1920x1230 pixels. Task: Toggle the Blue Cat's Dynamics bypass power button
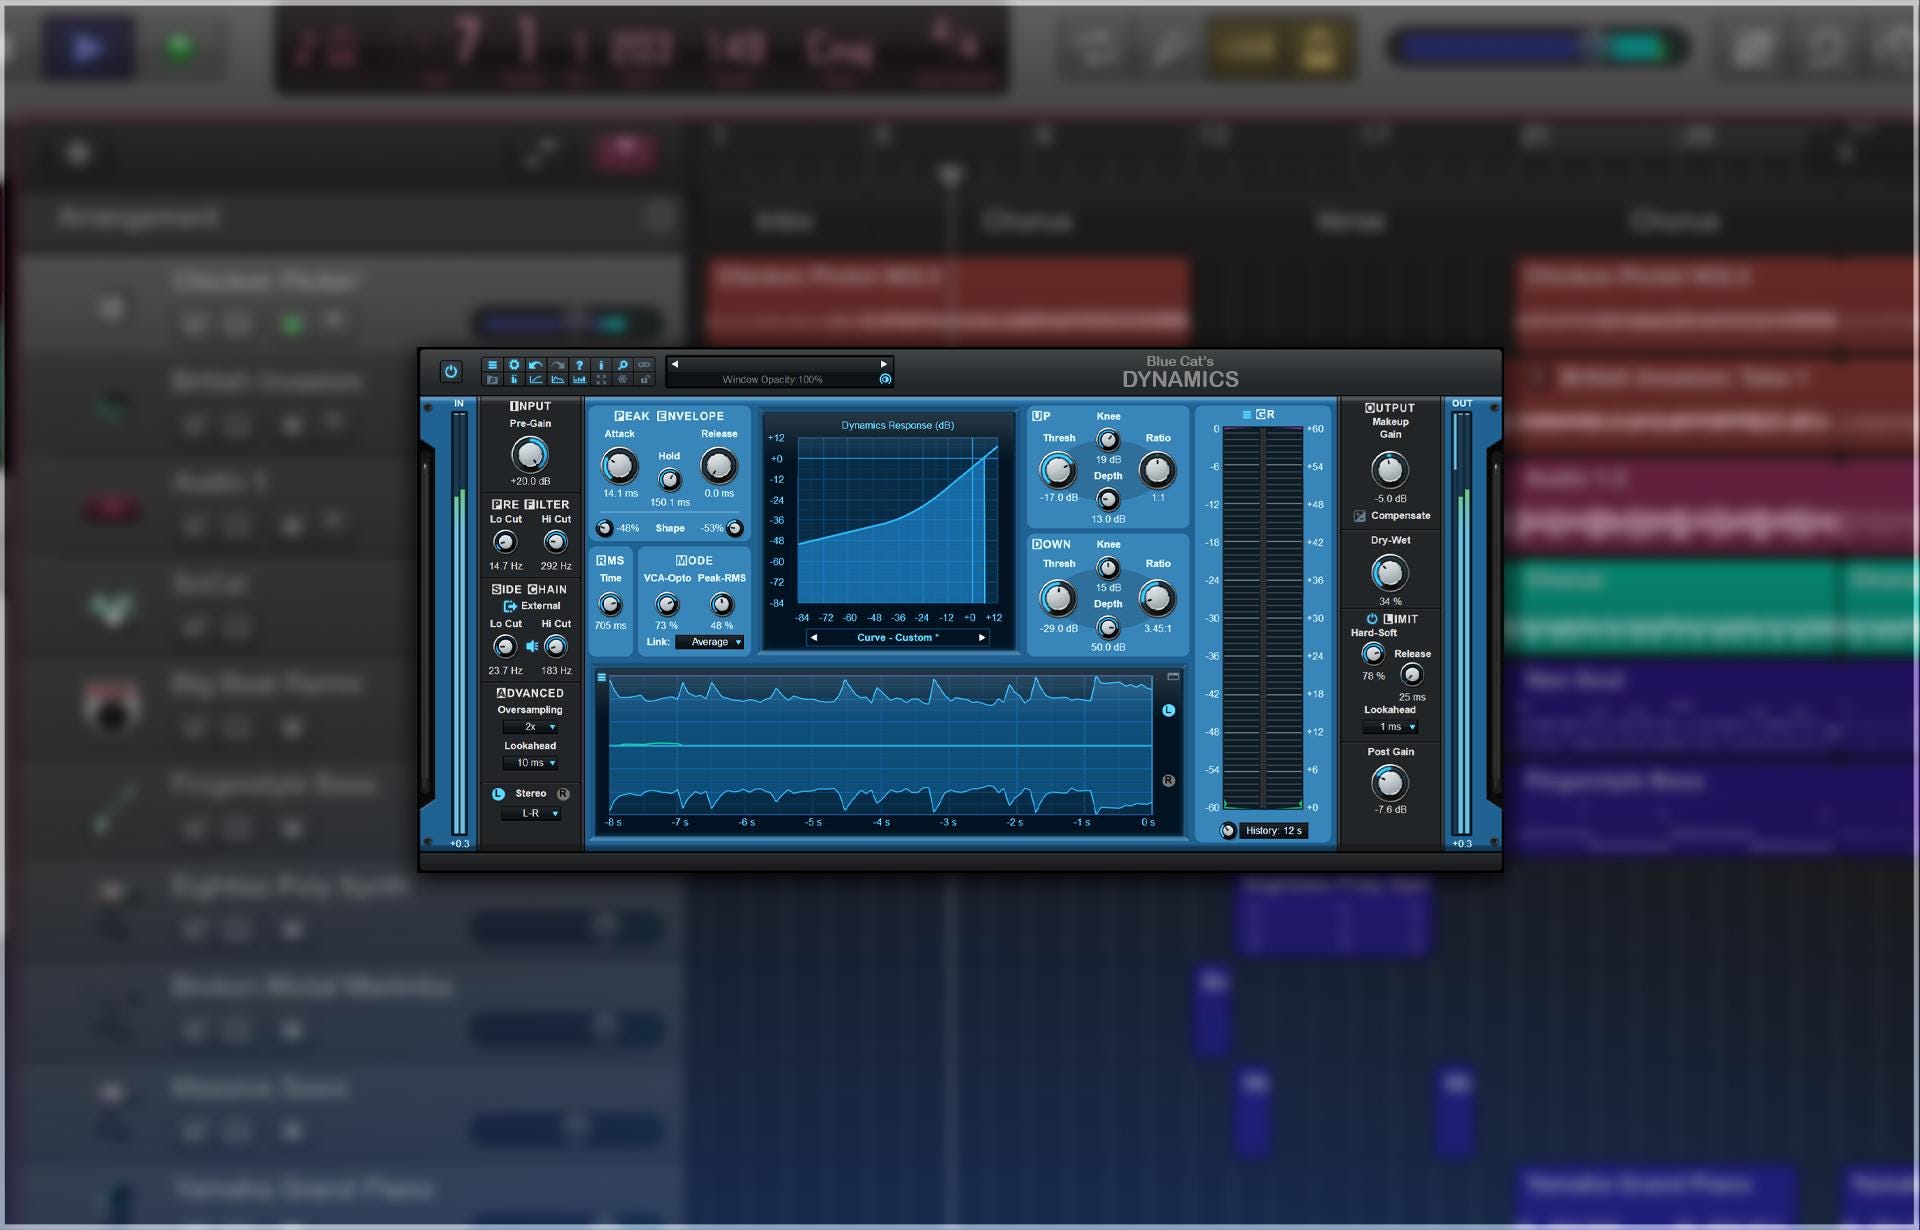click(451, 371)
